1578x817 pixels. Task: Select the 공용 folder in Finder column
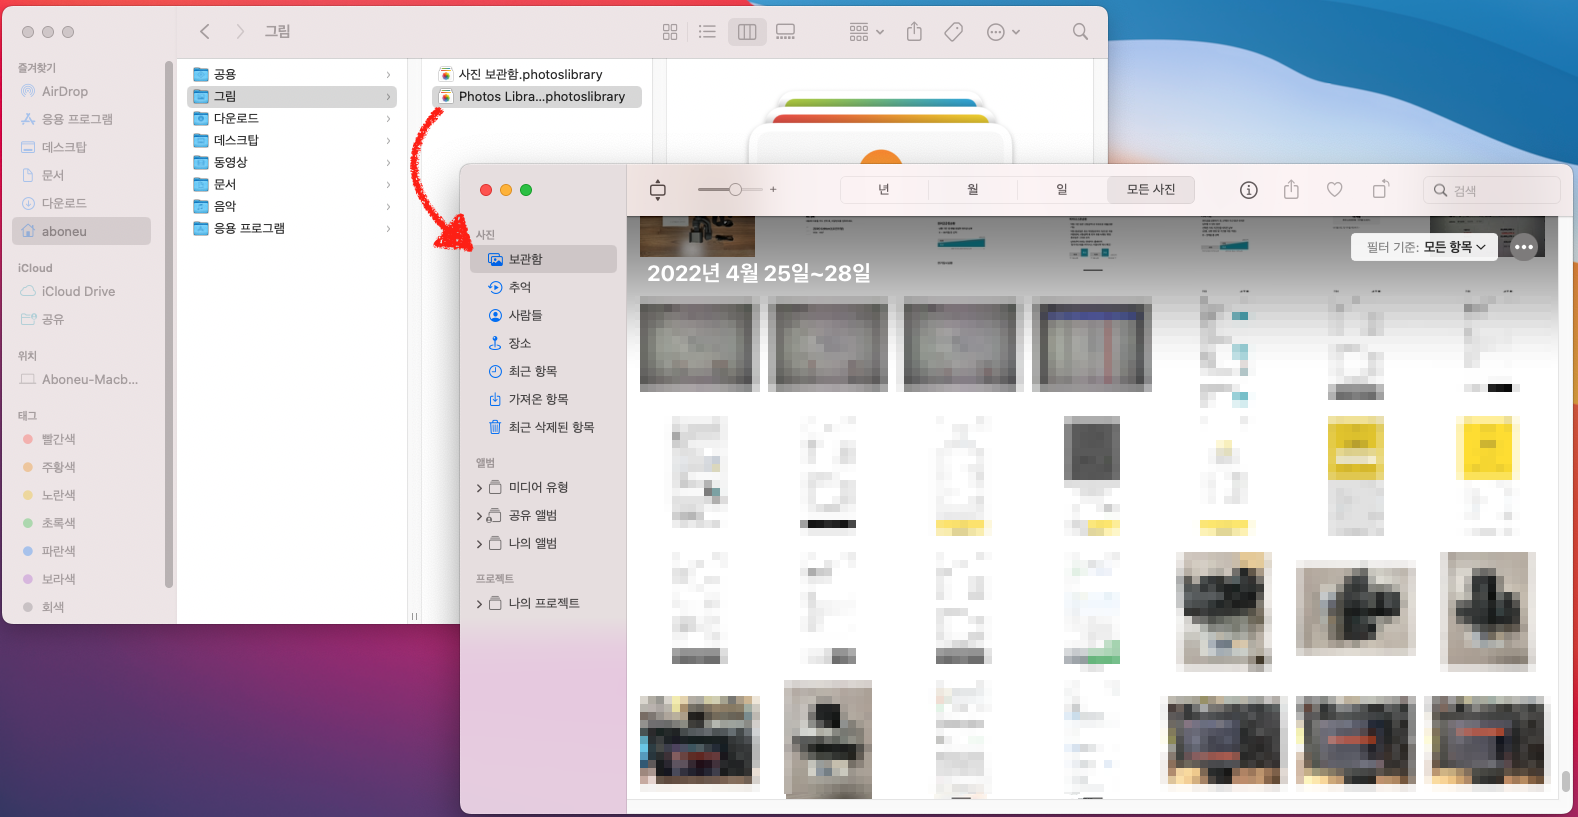(x=292, y=74)
